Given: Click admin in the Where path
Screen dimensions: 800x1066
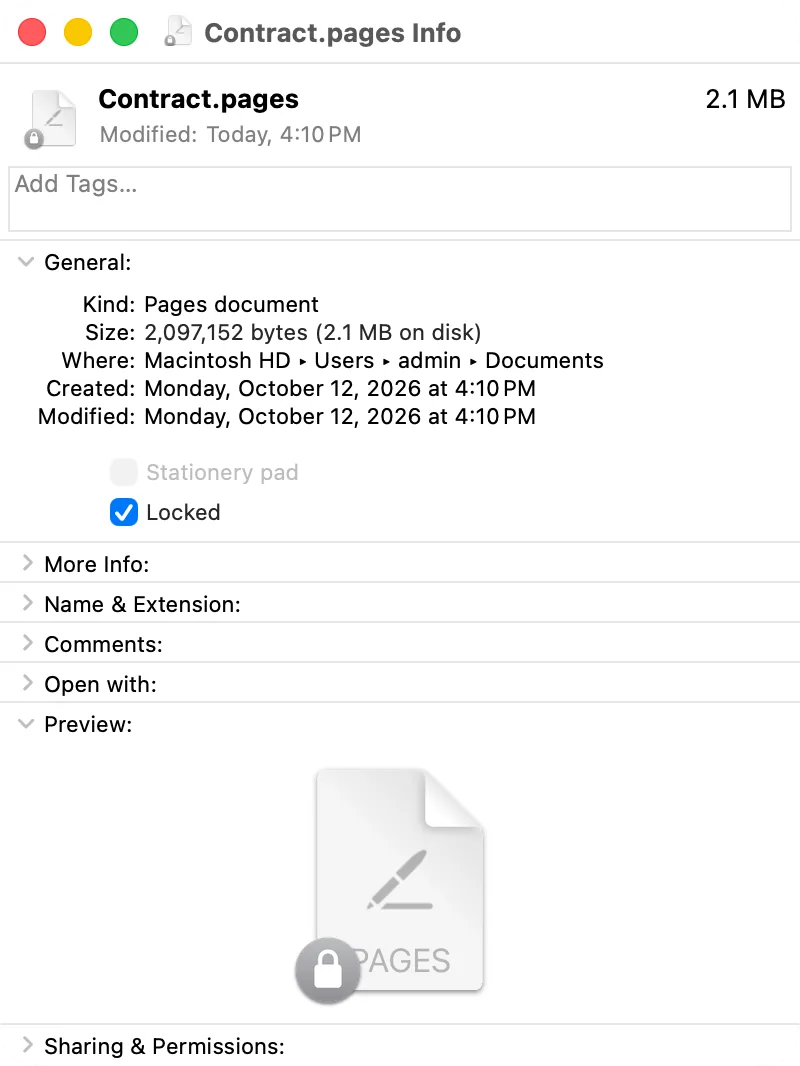Looking at the screenshot, I should pyautogui.click(x=429, y=360).
